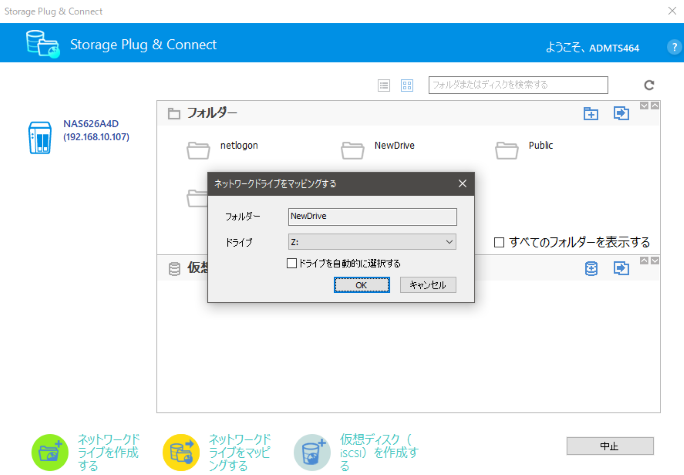Click the virtual disk section database icon
The width and height of the screenshot is (684, 475).
174,269
